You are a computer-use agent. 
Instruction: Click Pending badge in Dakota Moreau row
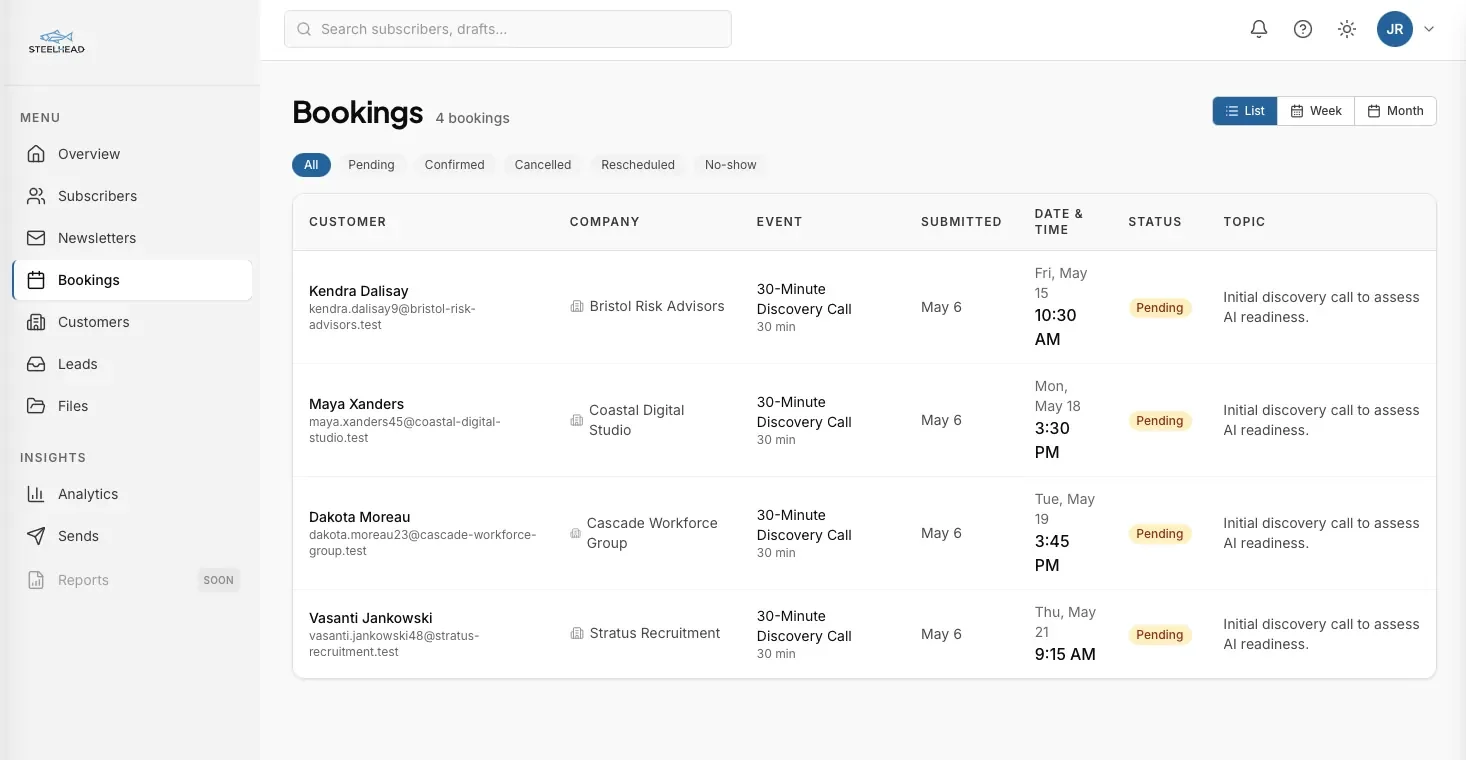(x=1160, y=534)
